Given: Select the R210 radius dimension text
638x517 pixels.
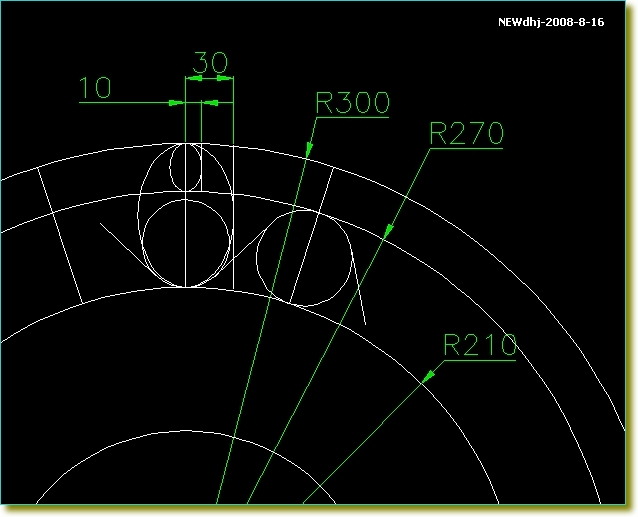Looking at the screenshot, I should (x=480, y=345).
